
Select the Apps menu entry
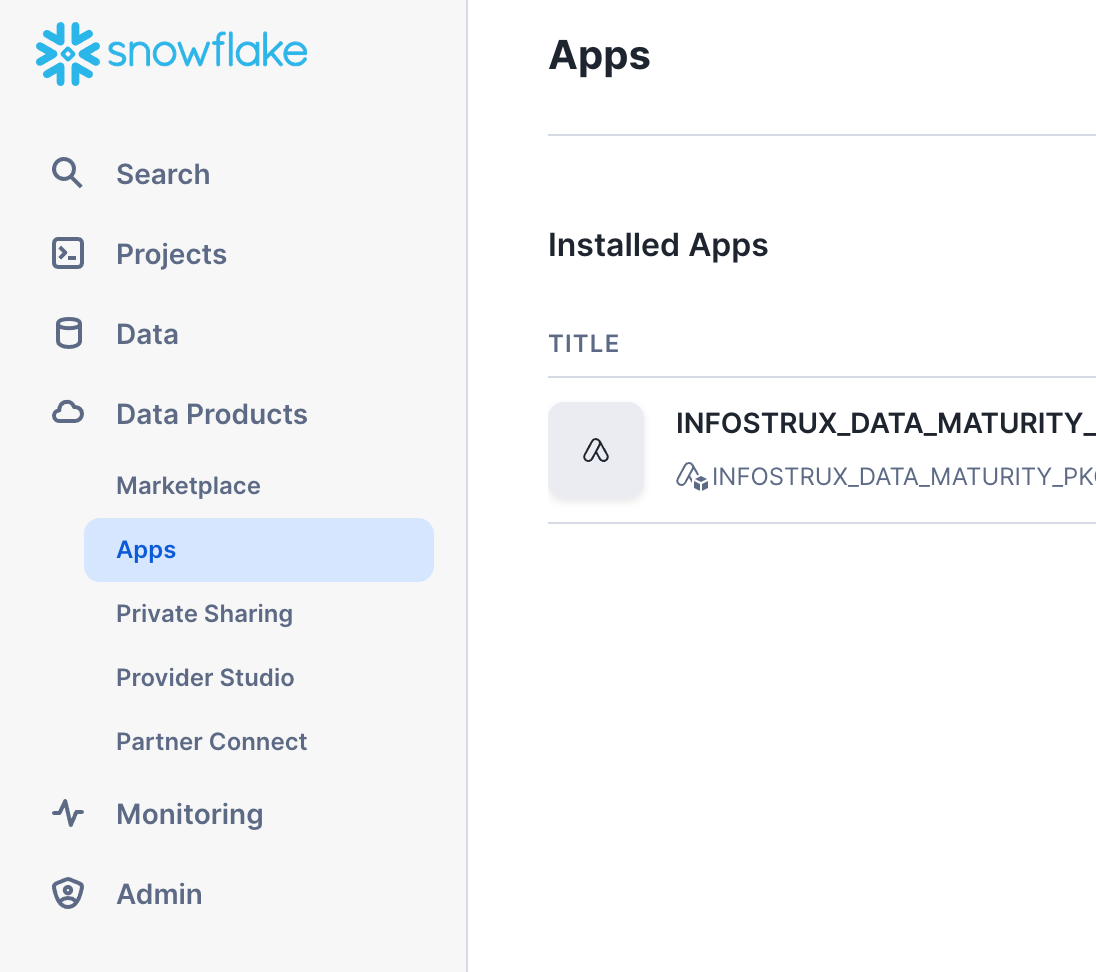pos(146,549)
